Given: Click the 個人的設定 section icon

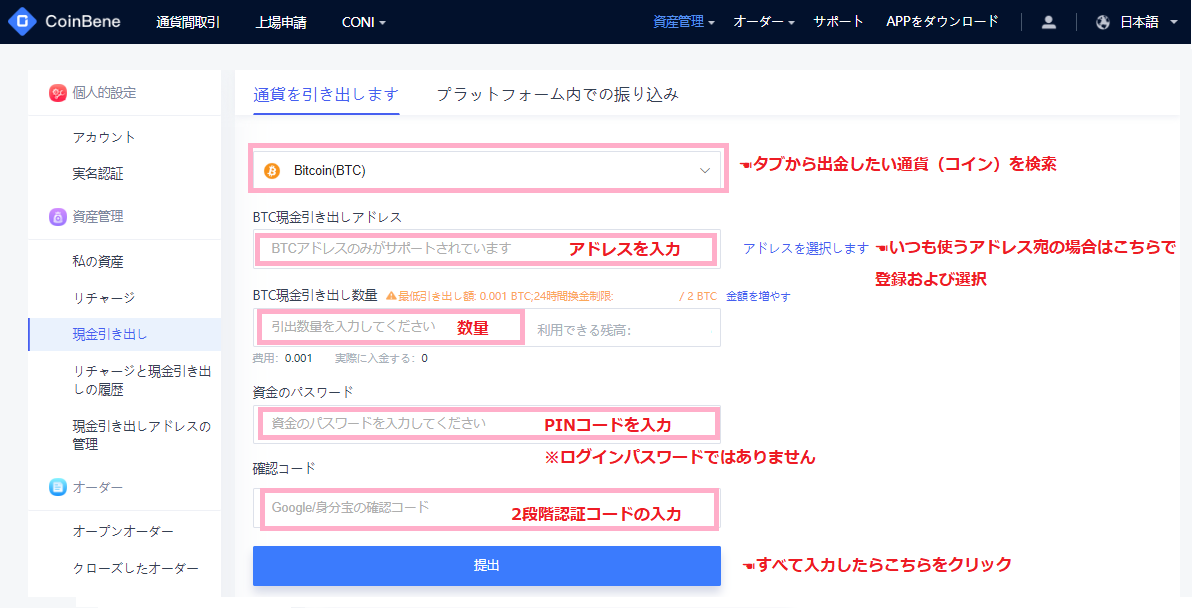Looking at the screenshot, I should point(58,93).
